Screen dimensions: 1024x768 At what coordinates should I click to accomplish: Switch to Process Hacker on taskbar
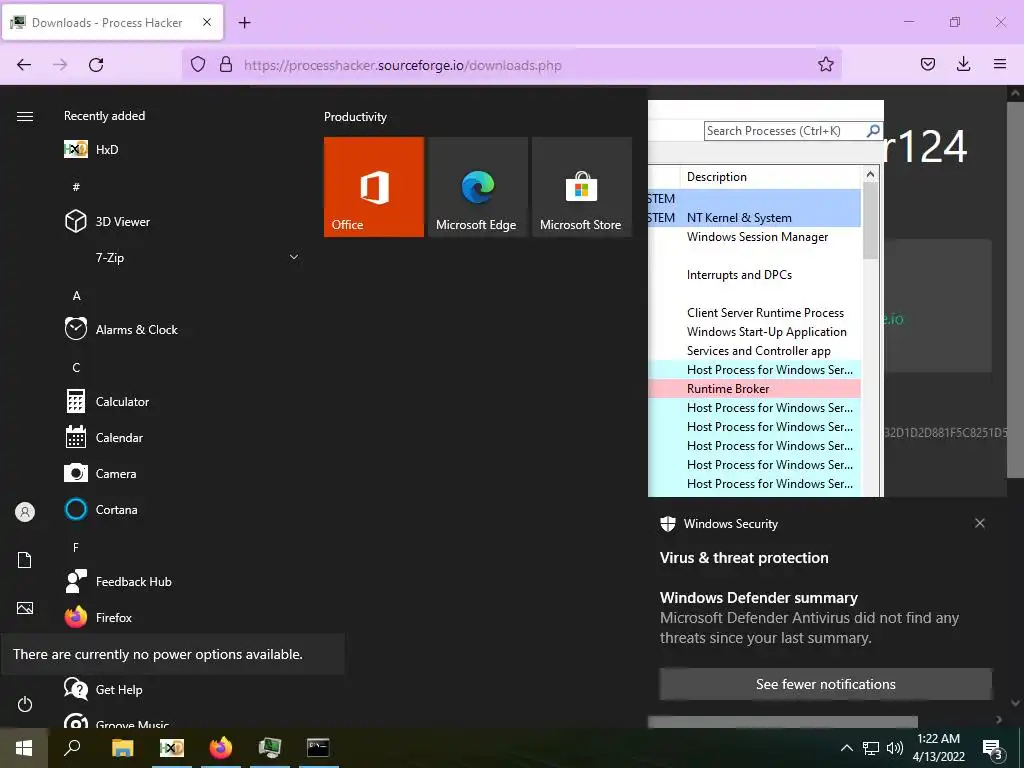point(270,748)
